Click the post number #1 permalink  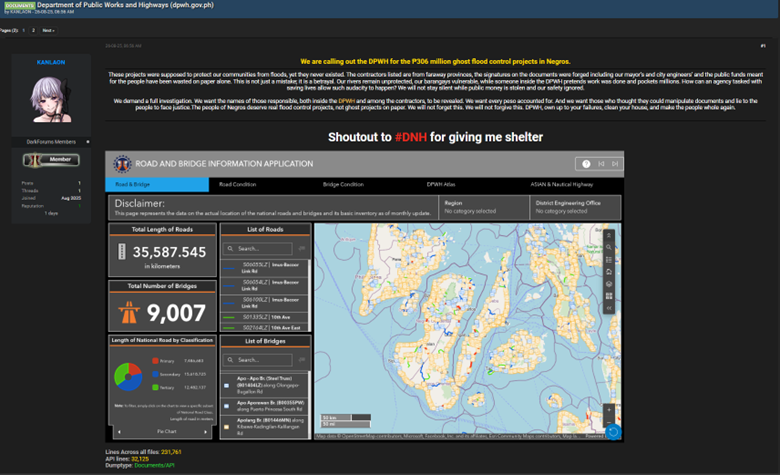(763, 46)
